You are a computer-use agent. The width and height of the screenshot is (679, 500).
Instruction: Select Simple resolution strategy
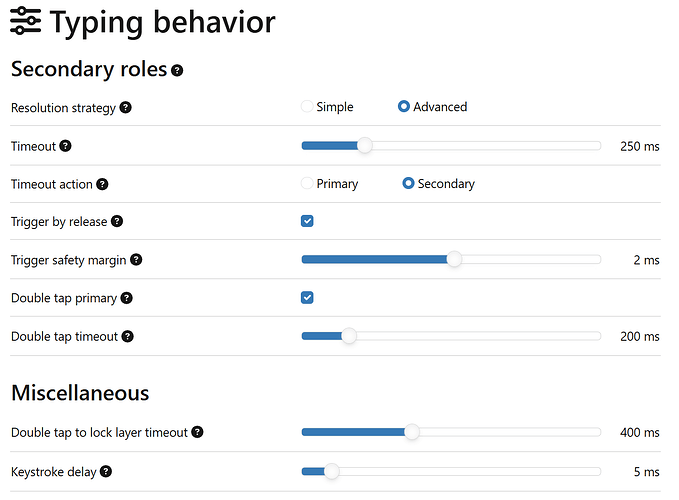coord(307,107)
